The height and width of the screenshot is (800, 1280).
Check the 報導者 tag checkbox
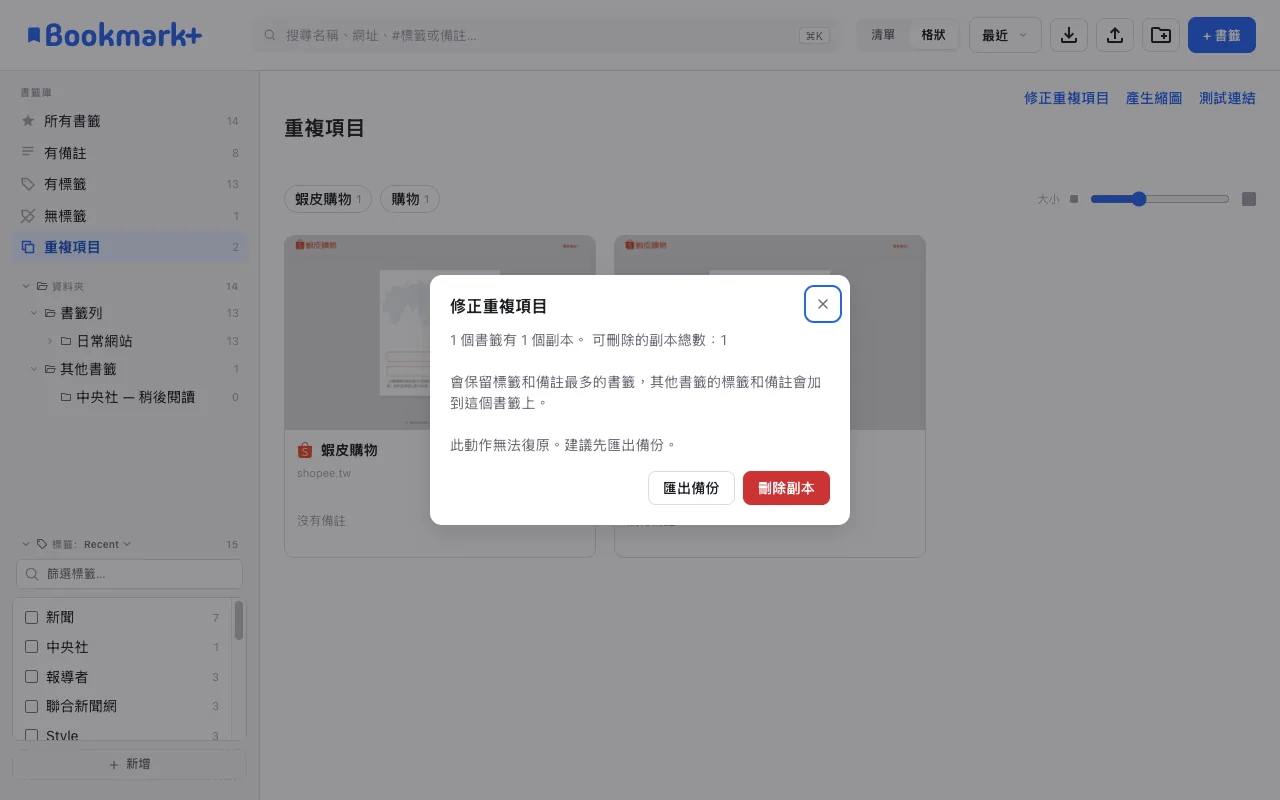point(31,677)
